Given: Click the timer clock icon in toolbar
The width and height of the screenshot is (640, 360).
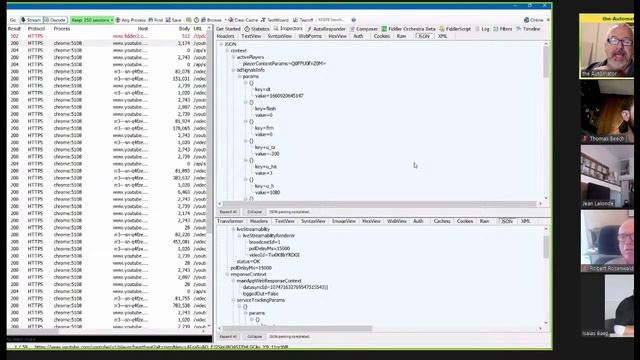Looking at the screenshot, I should click(196, 20).
